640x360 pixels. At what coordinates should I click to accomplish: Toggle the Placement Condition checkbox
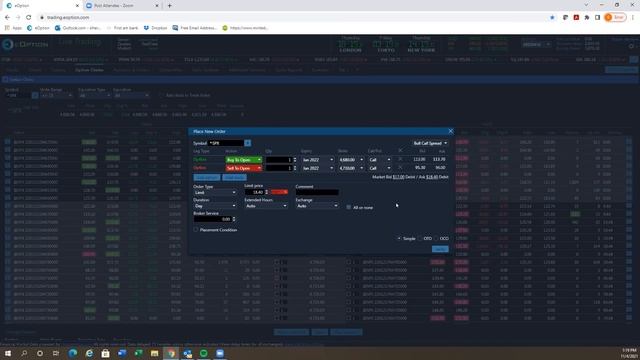pyautogui.click(x=196, y=230)
